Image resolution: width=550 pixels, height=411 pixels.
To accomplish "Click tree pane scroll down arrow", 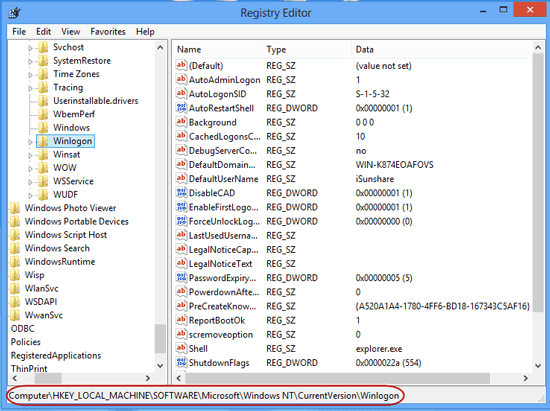I will point(160,366).
